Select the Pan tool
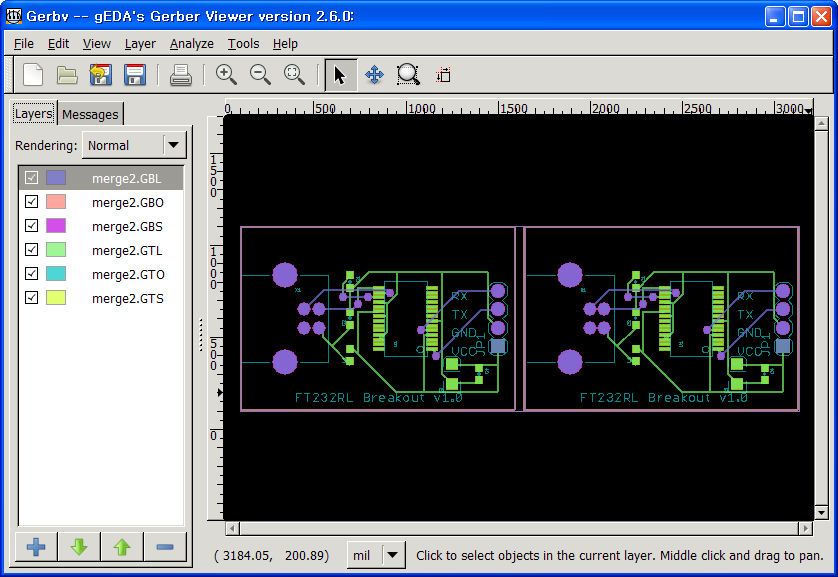The image size is (838, 577). point(374,75)
